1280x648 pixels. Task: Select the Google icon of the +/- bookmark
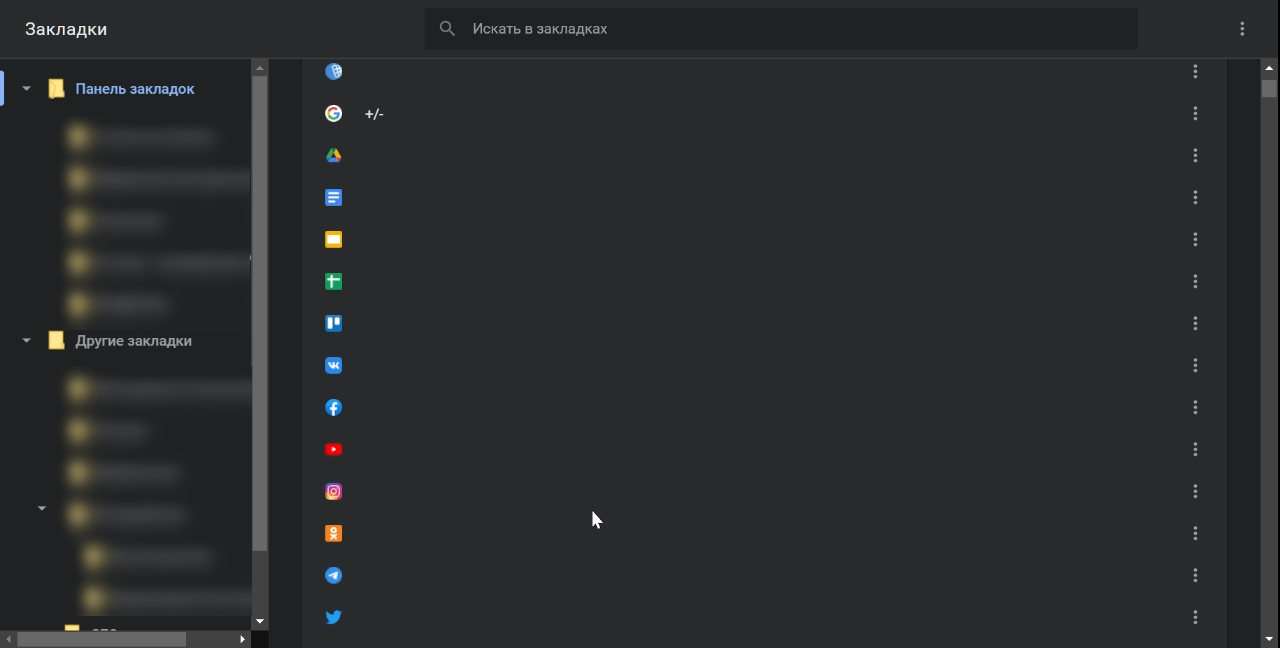(334, 114)
